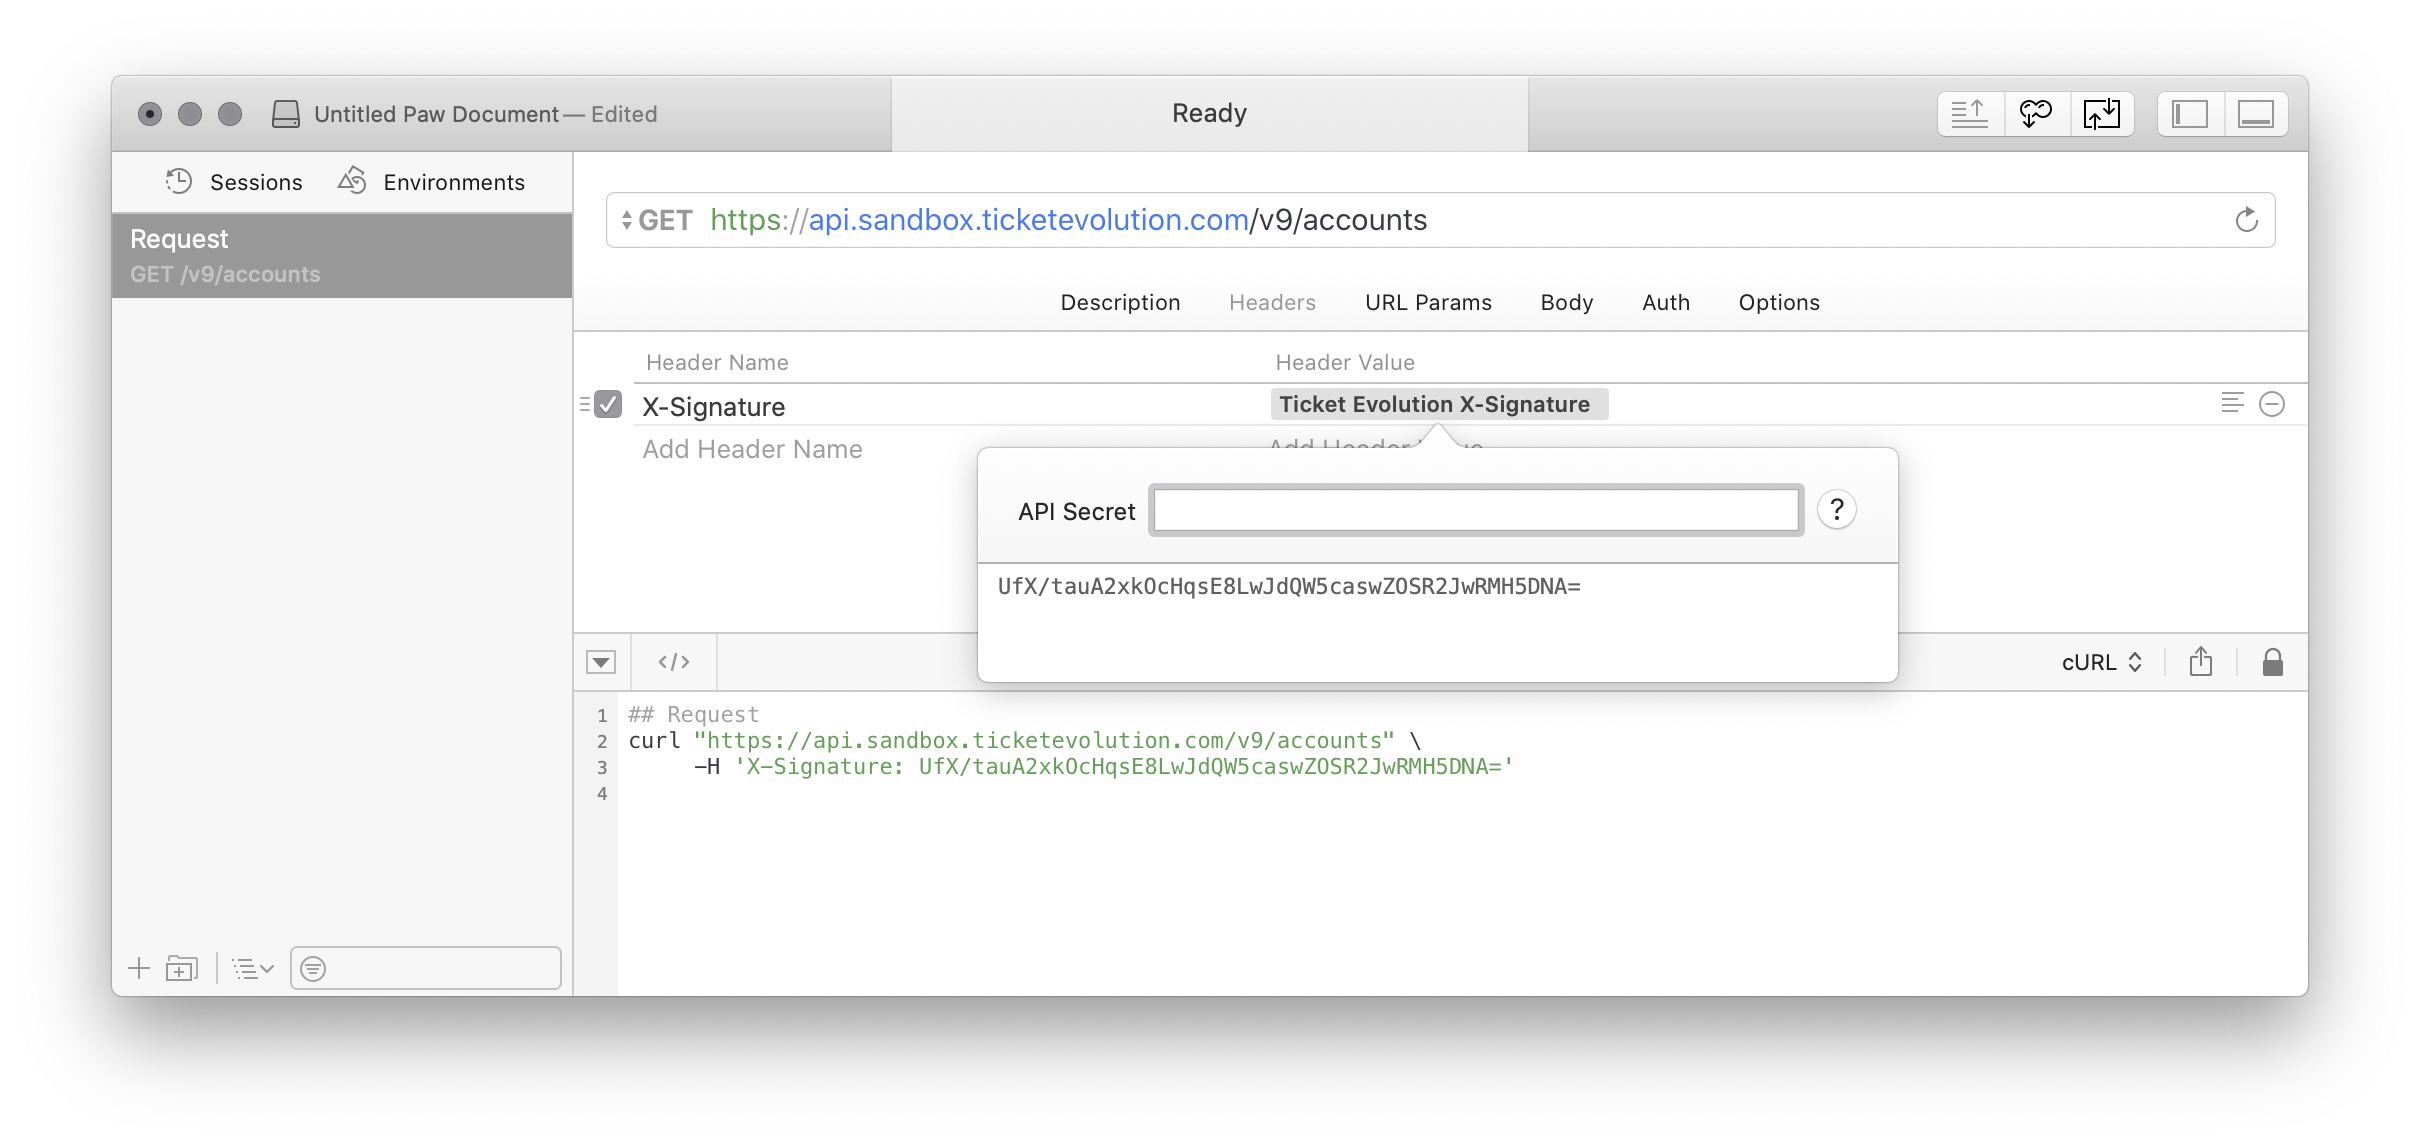Click the cloud sync icon in the toolbar
Screen dimensions: 2420x1144
2035,114
